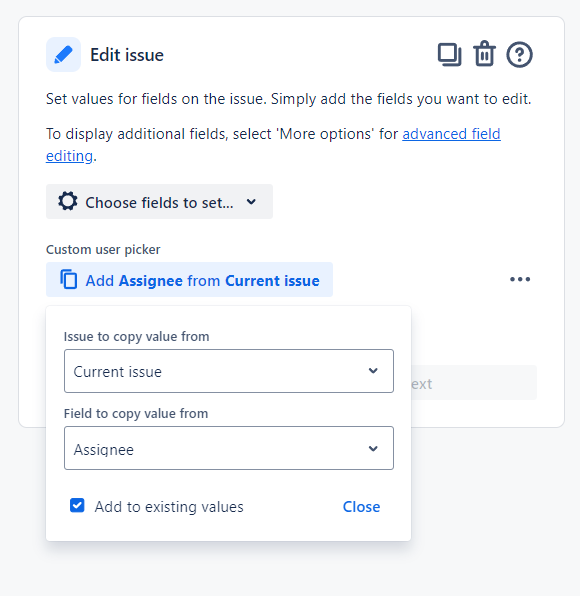Open the three-dot more options menu
Viewport: 580px width, 596px height.
coord(520,279)
